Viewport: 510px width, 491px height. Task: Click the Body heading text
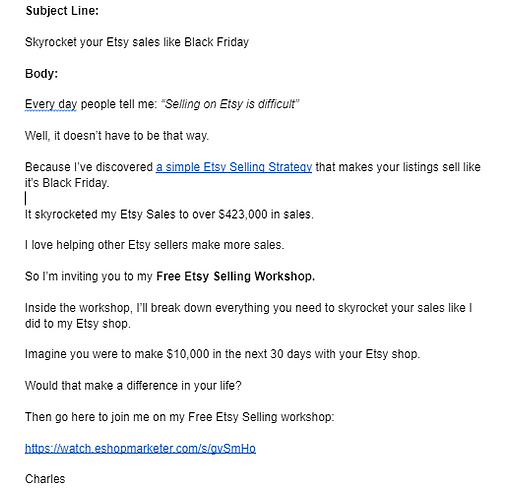[41, 73]
